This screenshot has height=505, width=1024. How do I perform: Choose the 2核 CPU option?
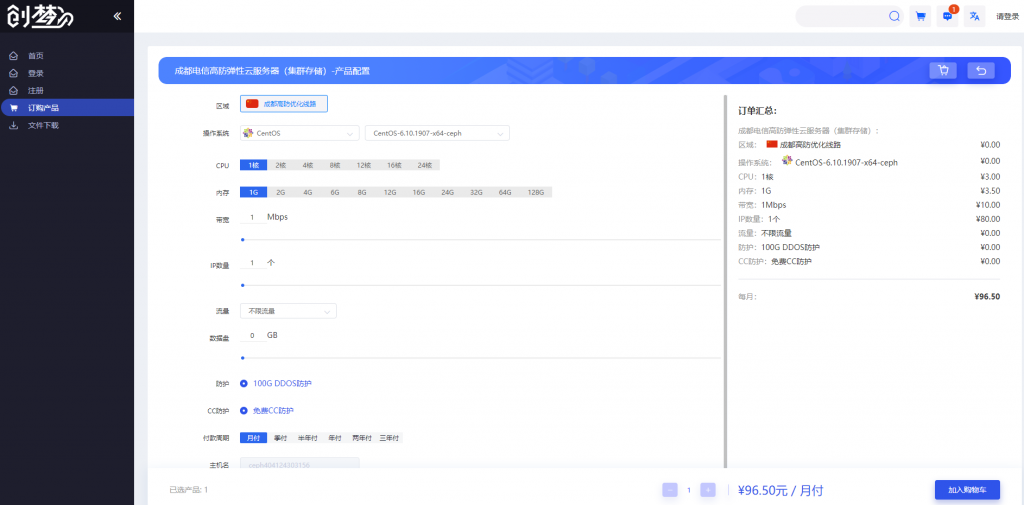[x=281, y=165]
